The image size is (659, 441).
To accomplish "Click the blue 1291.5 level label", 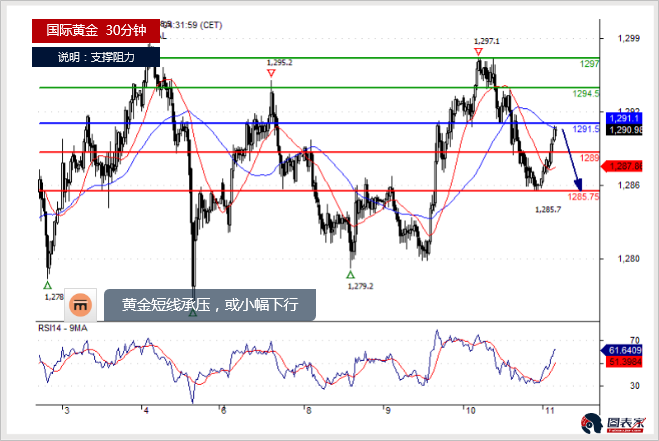I will pos(585,129).
